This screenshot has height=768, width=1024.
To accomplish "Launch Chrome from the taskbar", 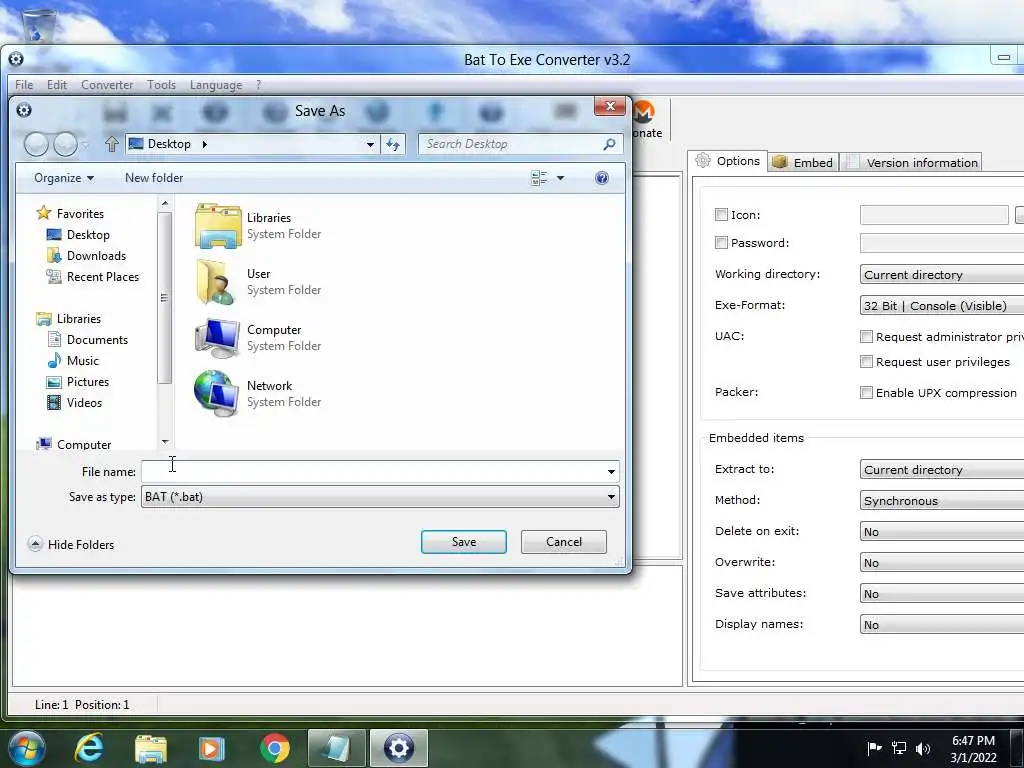I will [275, 748].
